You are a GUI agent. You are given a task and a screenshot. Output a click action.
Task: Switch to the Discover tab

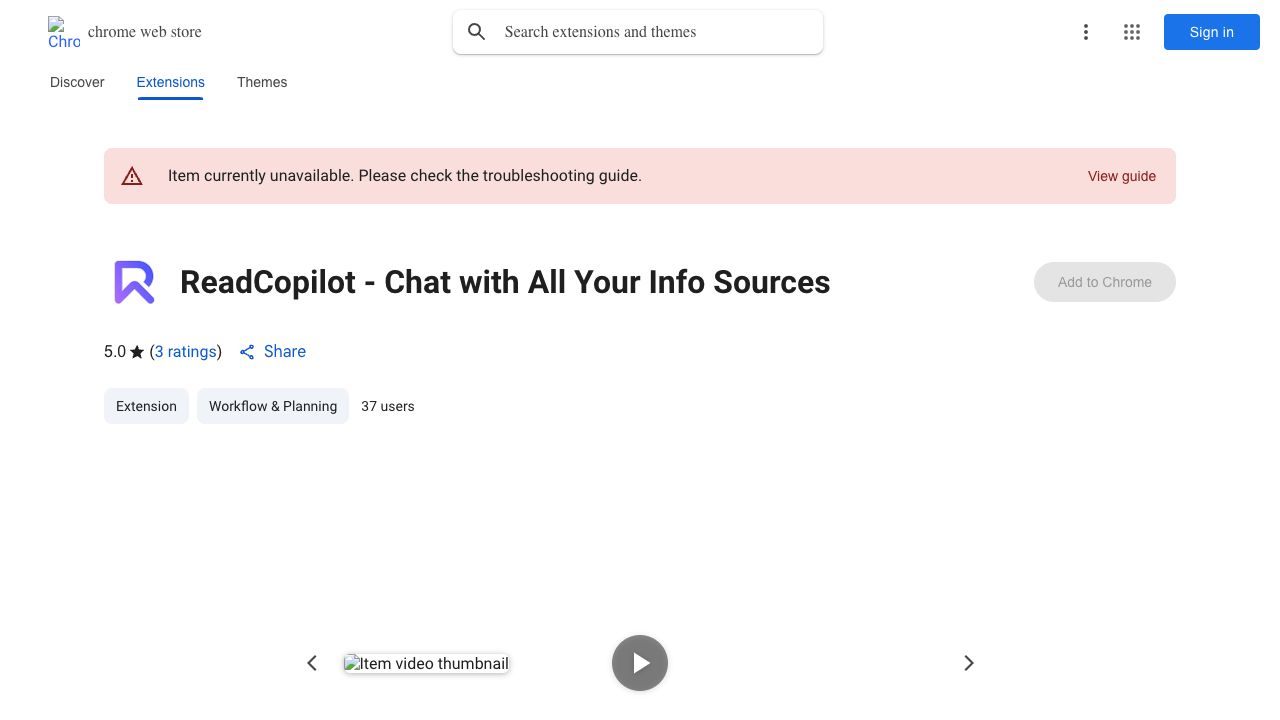coord(77,82)
